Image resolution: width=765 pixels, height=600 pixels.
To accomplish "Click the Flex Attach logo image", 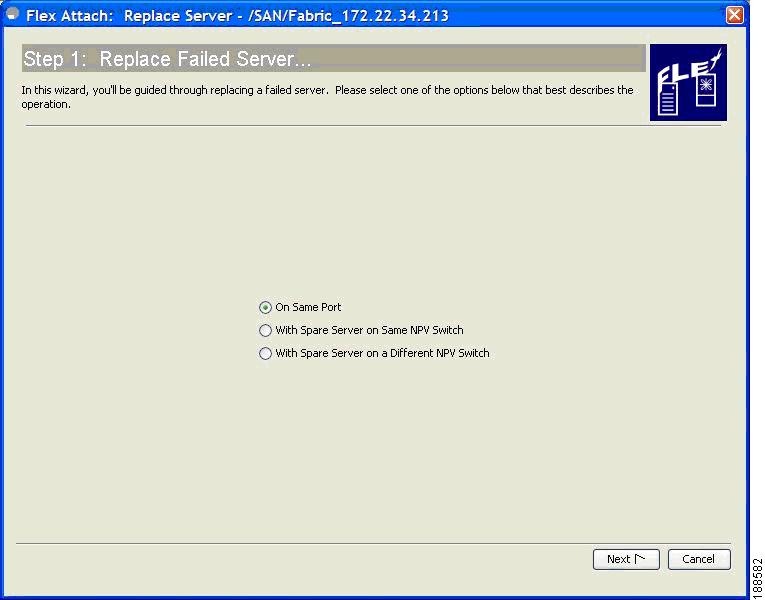I will click(x=688, y=82).
